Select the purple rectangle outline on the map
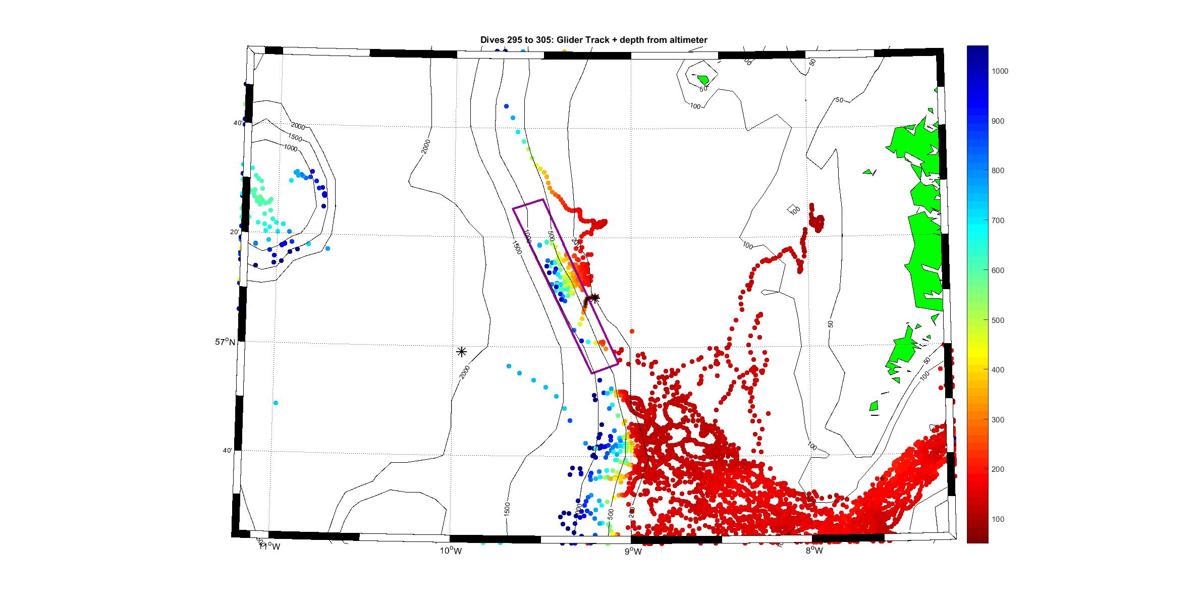Viewport: 1200px width, 611px height. [567, 286]
